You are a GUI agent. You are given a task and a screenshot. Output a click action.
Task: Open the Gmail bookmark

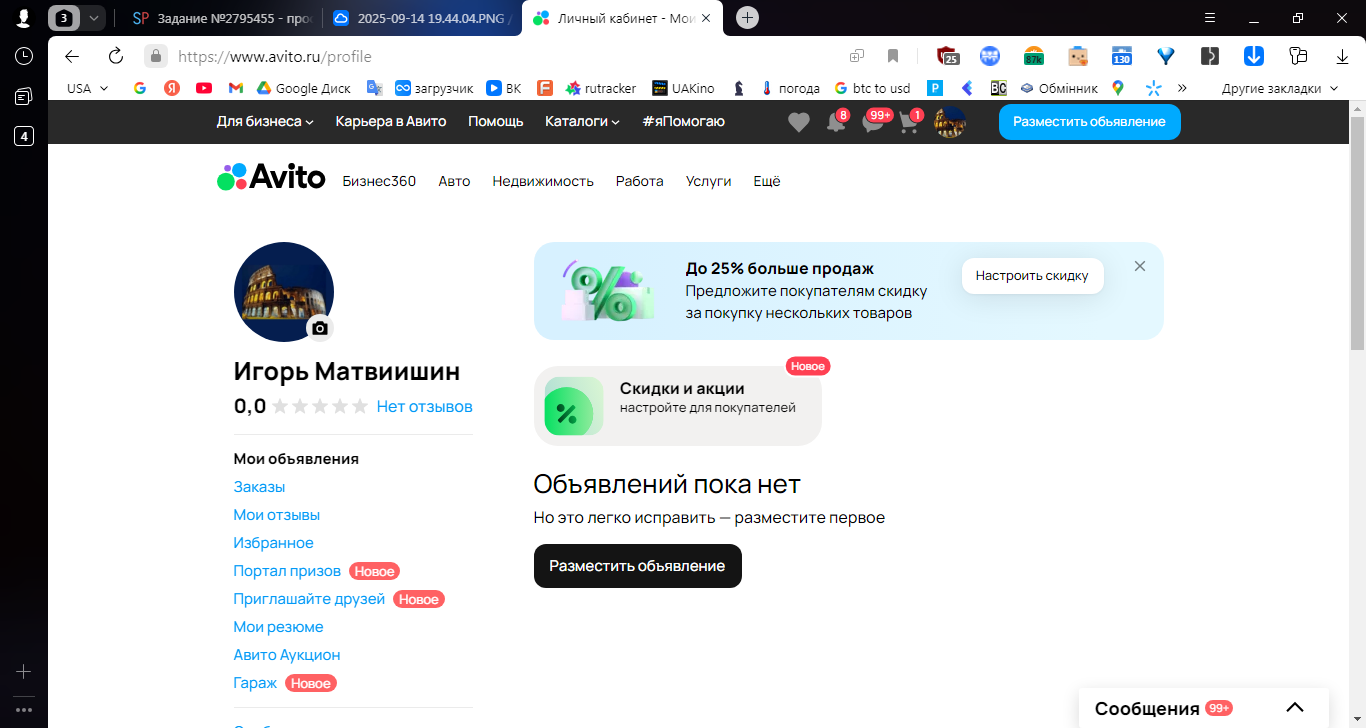235,88
